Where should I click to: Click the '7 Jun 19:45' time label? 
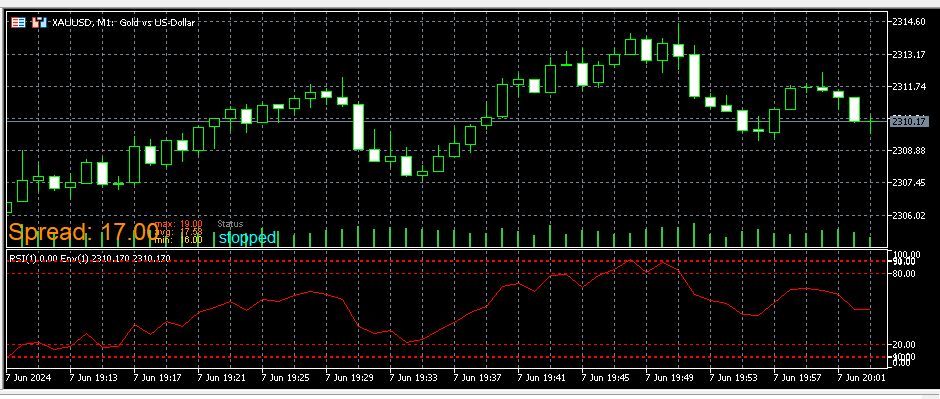606,378
